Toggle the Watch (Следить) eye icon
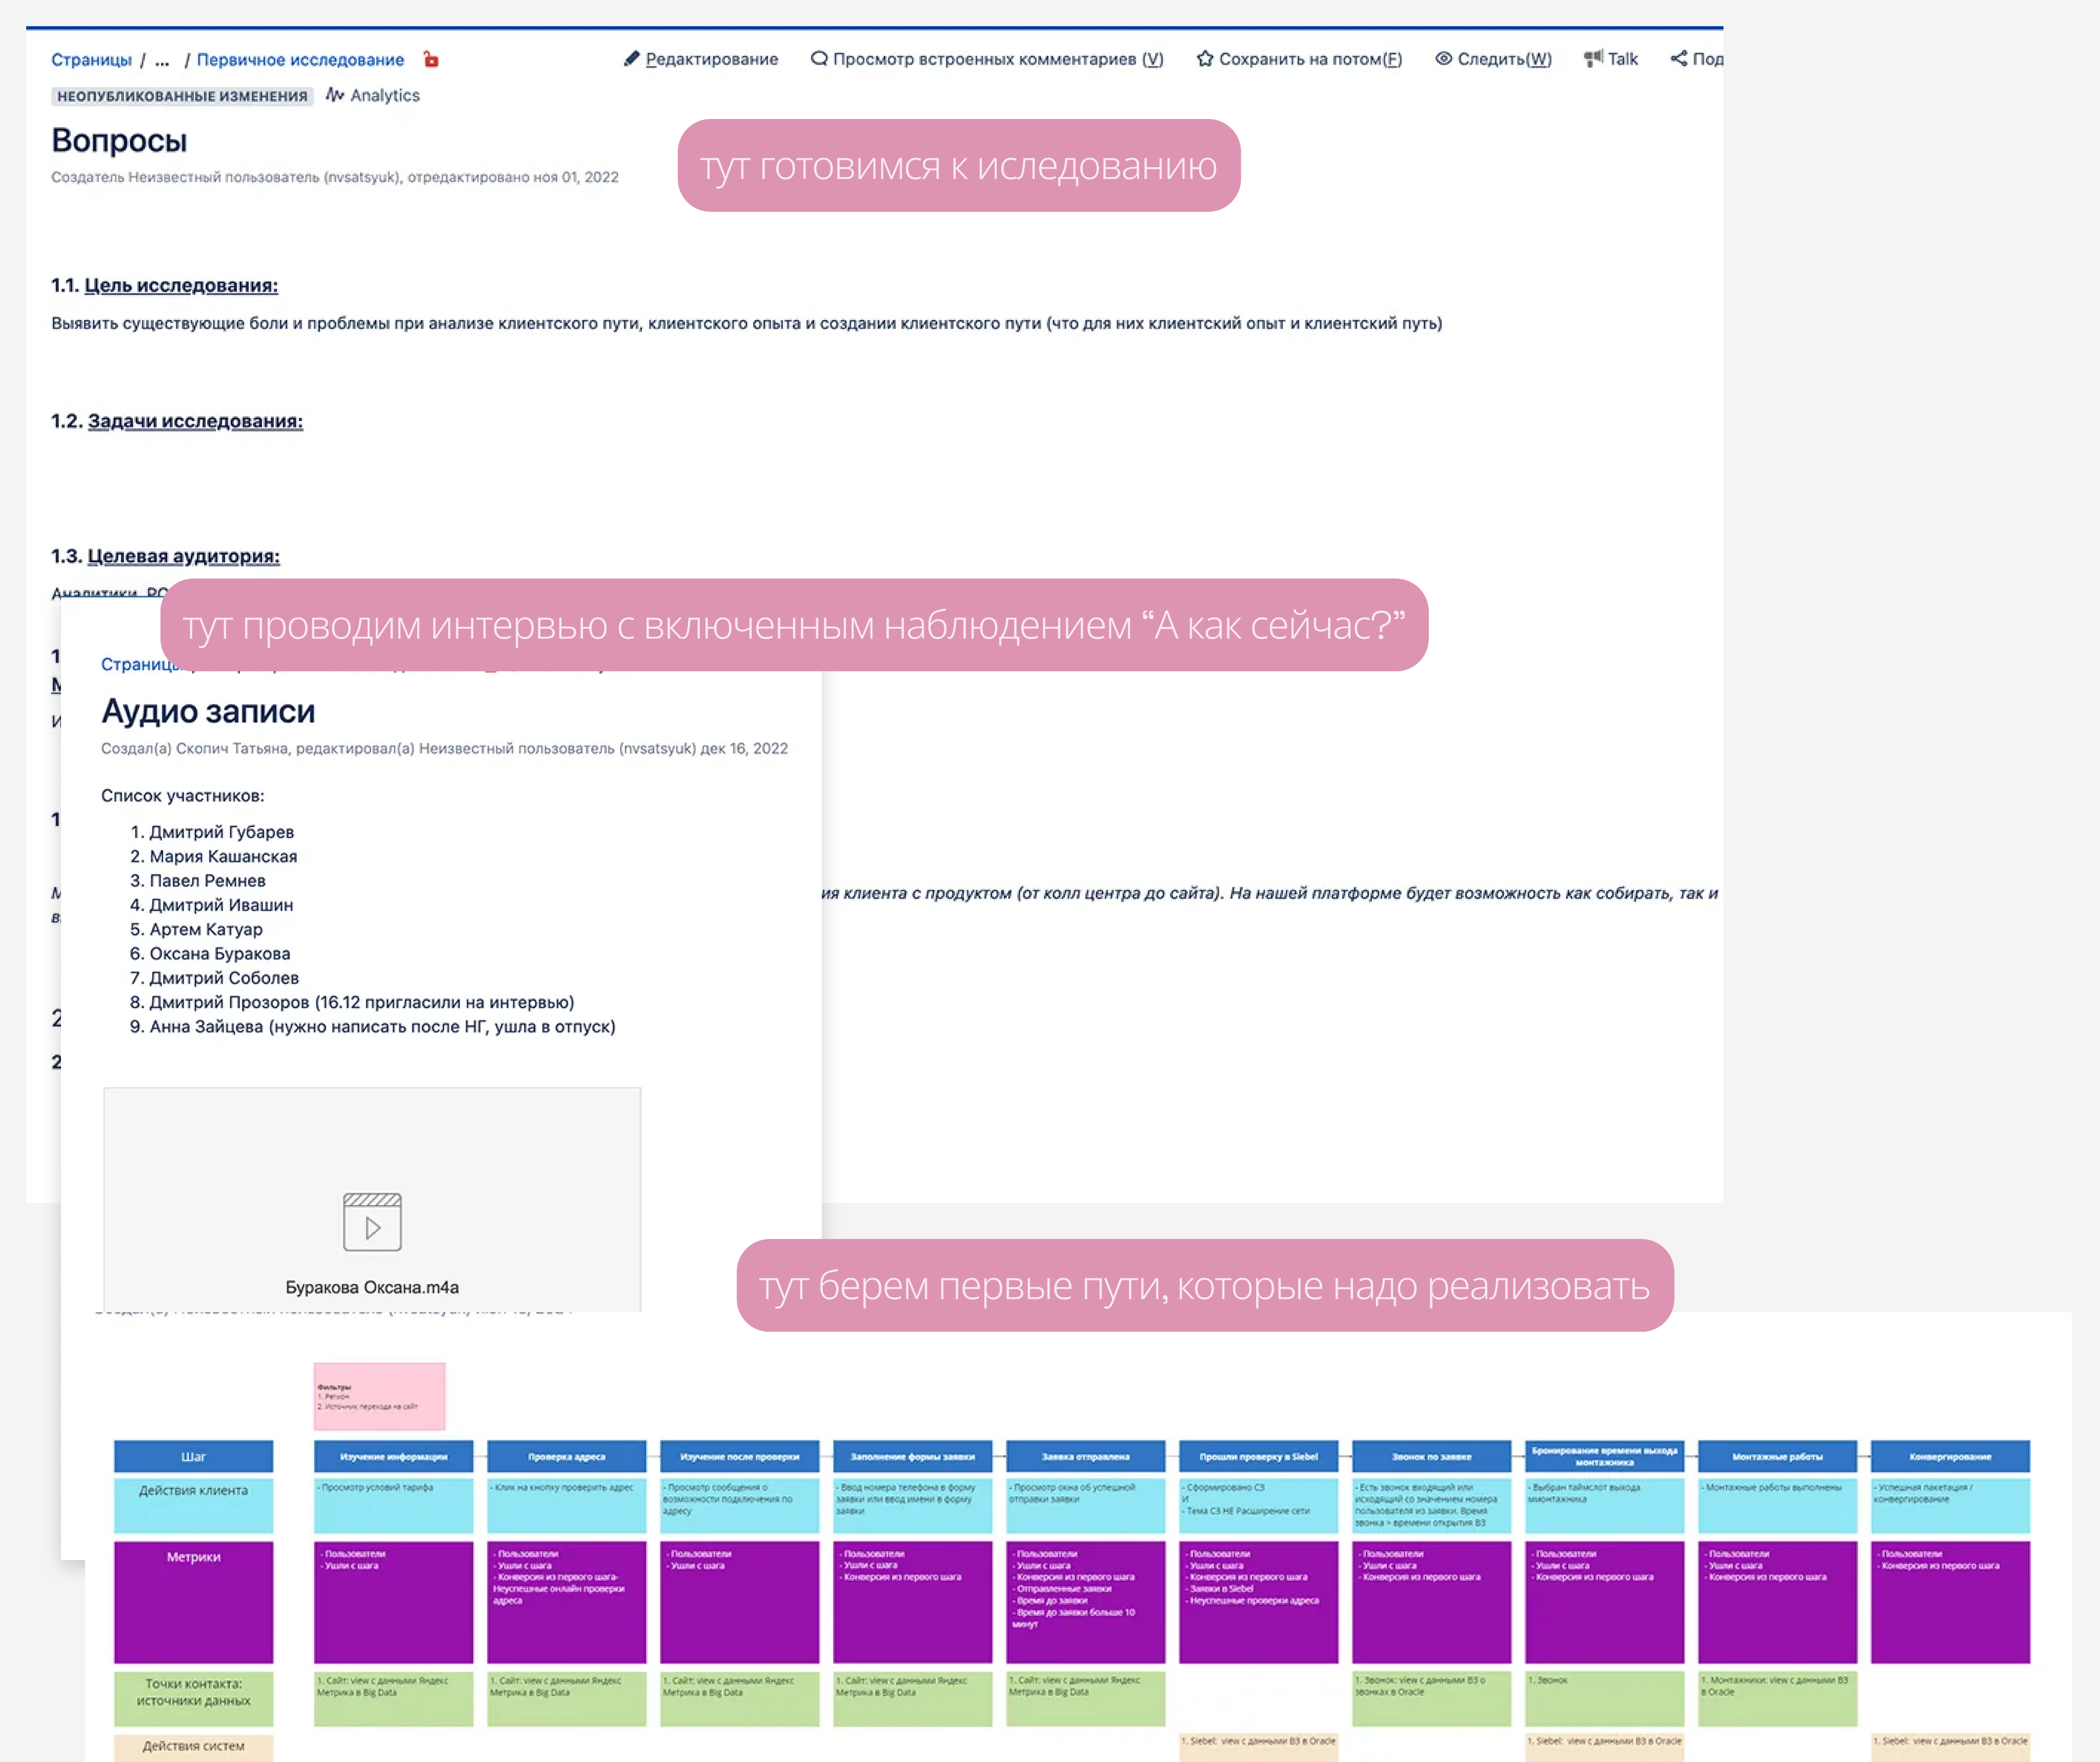2100x1762 pixels. point(1443,59)
